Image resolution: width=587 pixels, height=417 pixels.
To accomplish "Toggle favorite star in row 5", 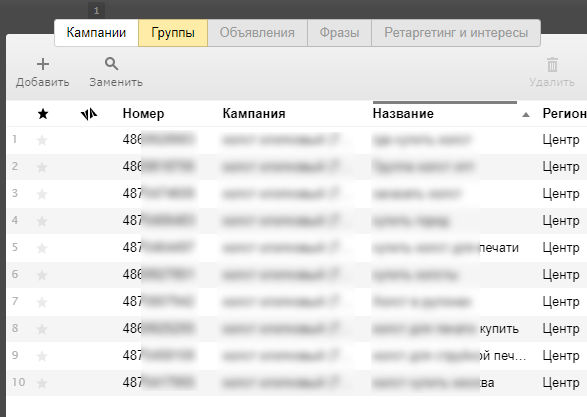I will (x=42, y=248).
